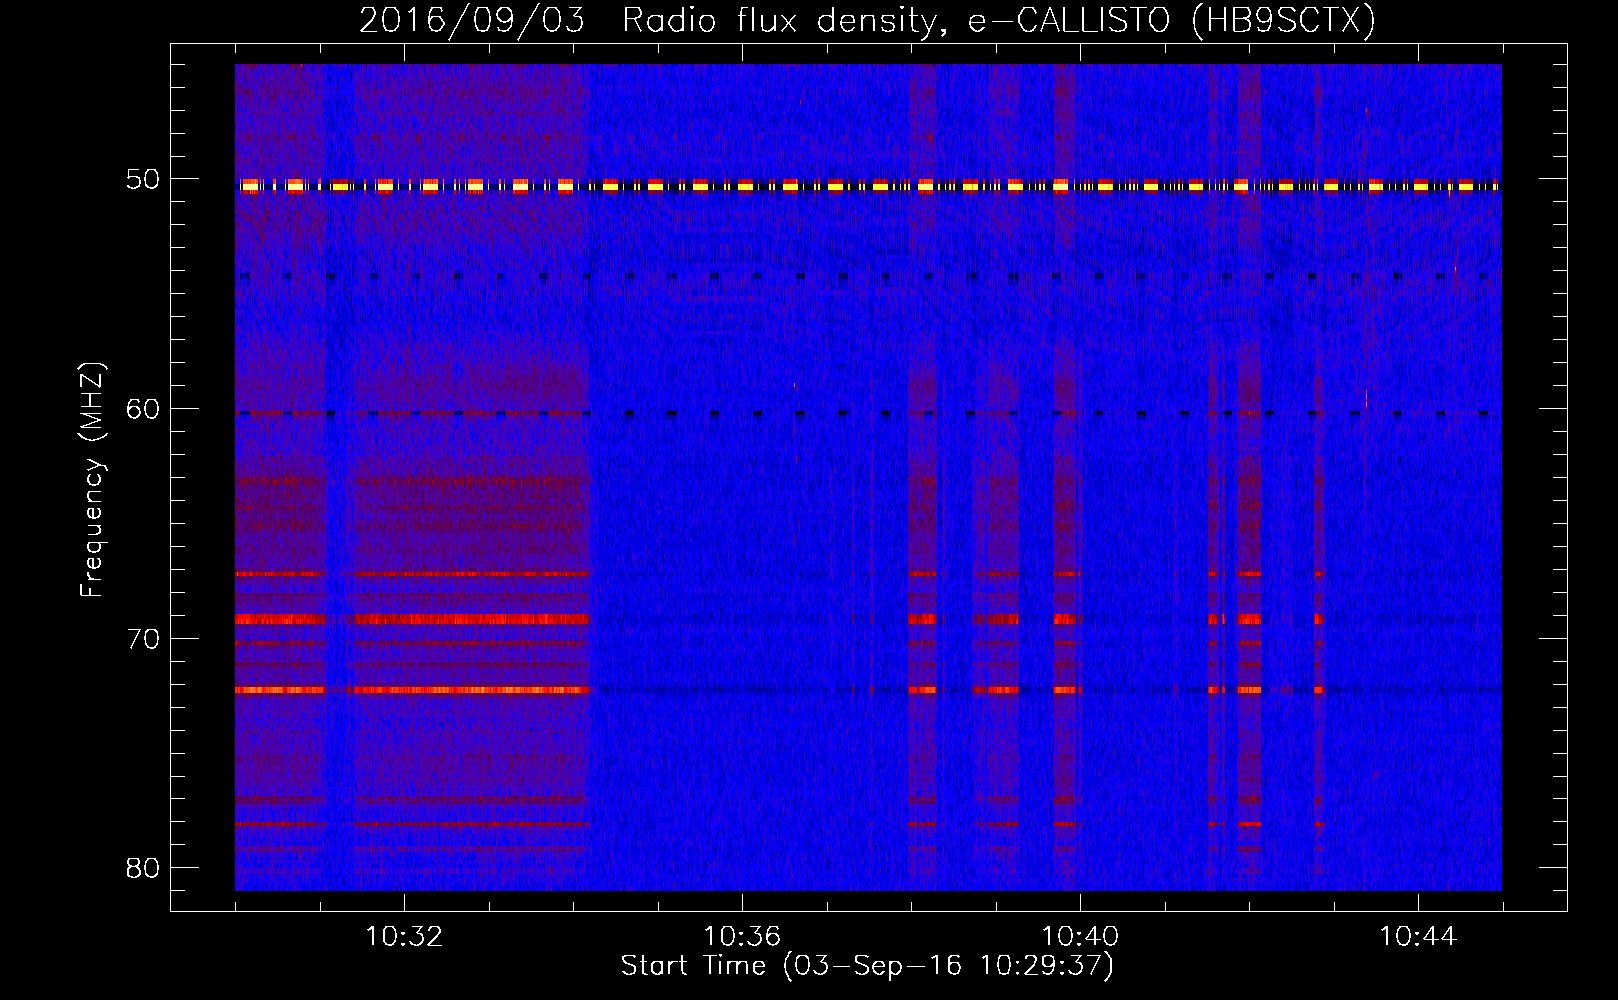This screenshot has height=1000, width=1618.
Task: Click the 50 frequency tick label
Action: 143,180
